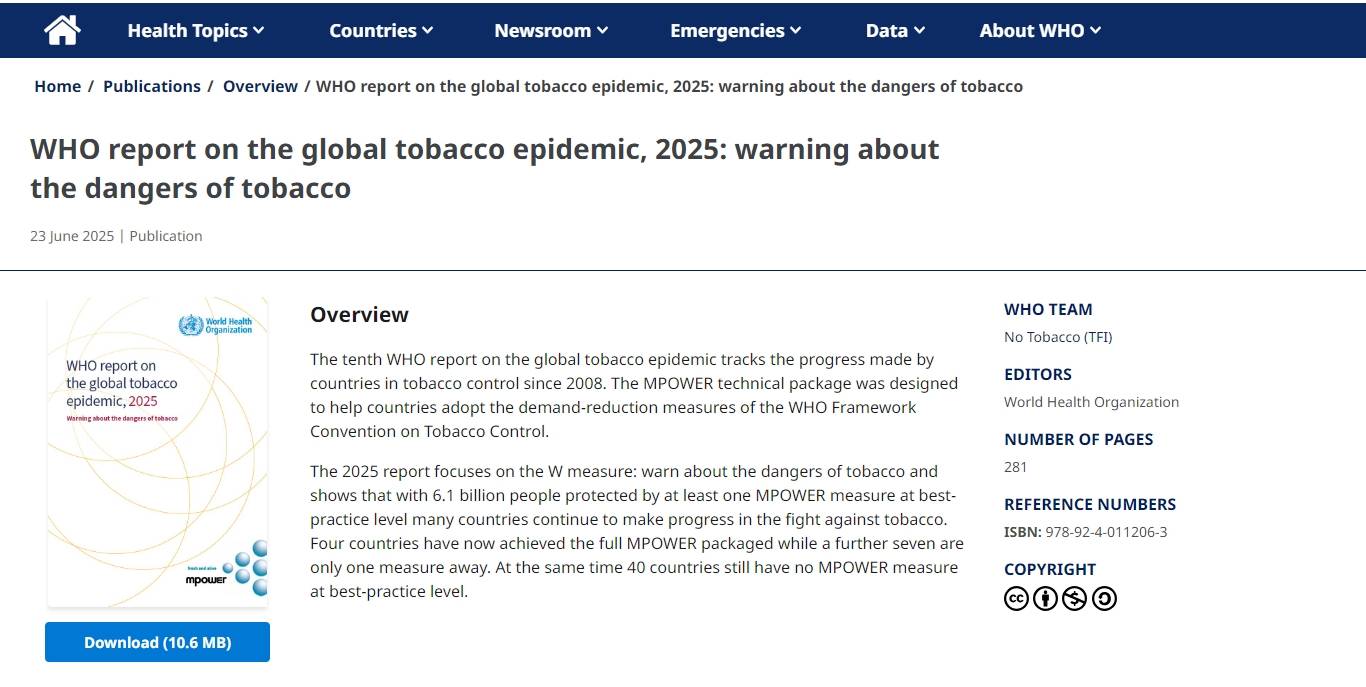The height and width of the screenshot is (687, 1366).
Task: Follow the Overview breadcrumb link
Action: coord(260,86)
